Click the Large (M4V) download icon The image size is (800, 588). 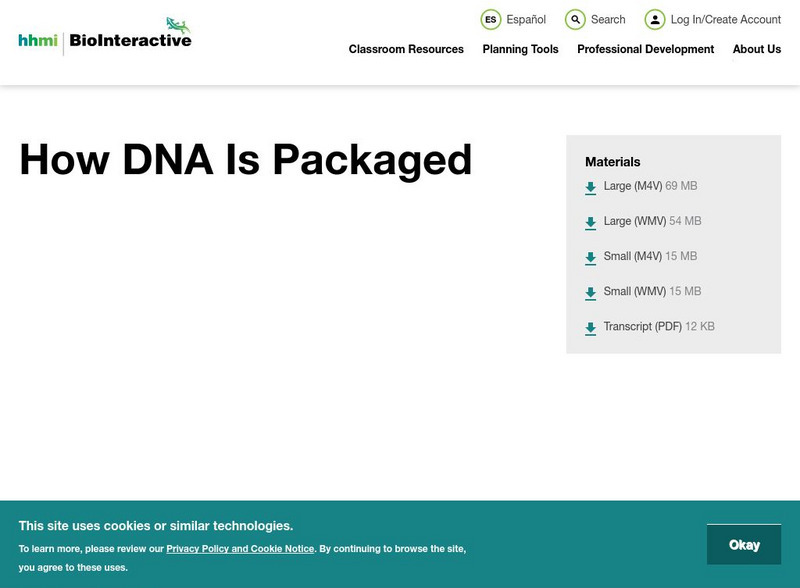pos(589,187)
